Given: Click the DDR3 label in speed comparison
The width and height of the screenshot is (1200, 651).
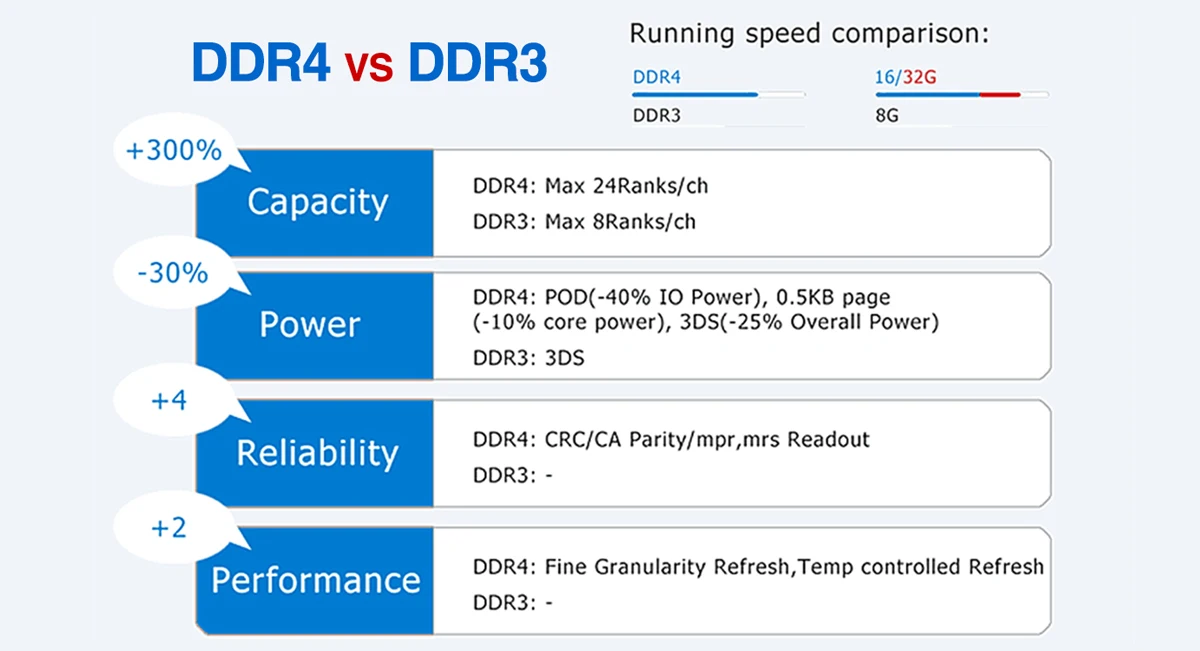Looking at the screenshot, I should [657, 115].
